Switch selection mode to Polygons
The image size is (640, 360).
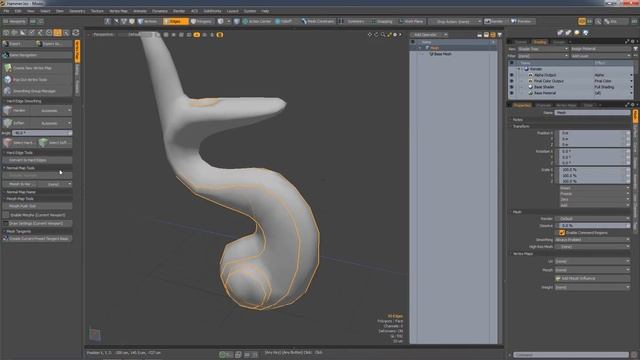(202, 21)
